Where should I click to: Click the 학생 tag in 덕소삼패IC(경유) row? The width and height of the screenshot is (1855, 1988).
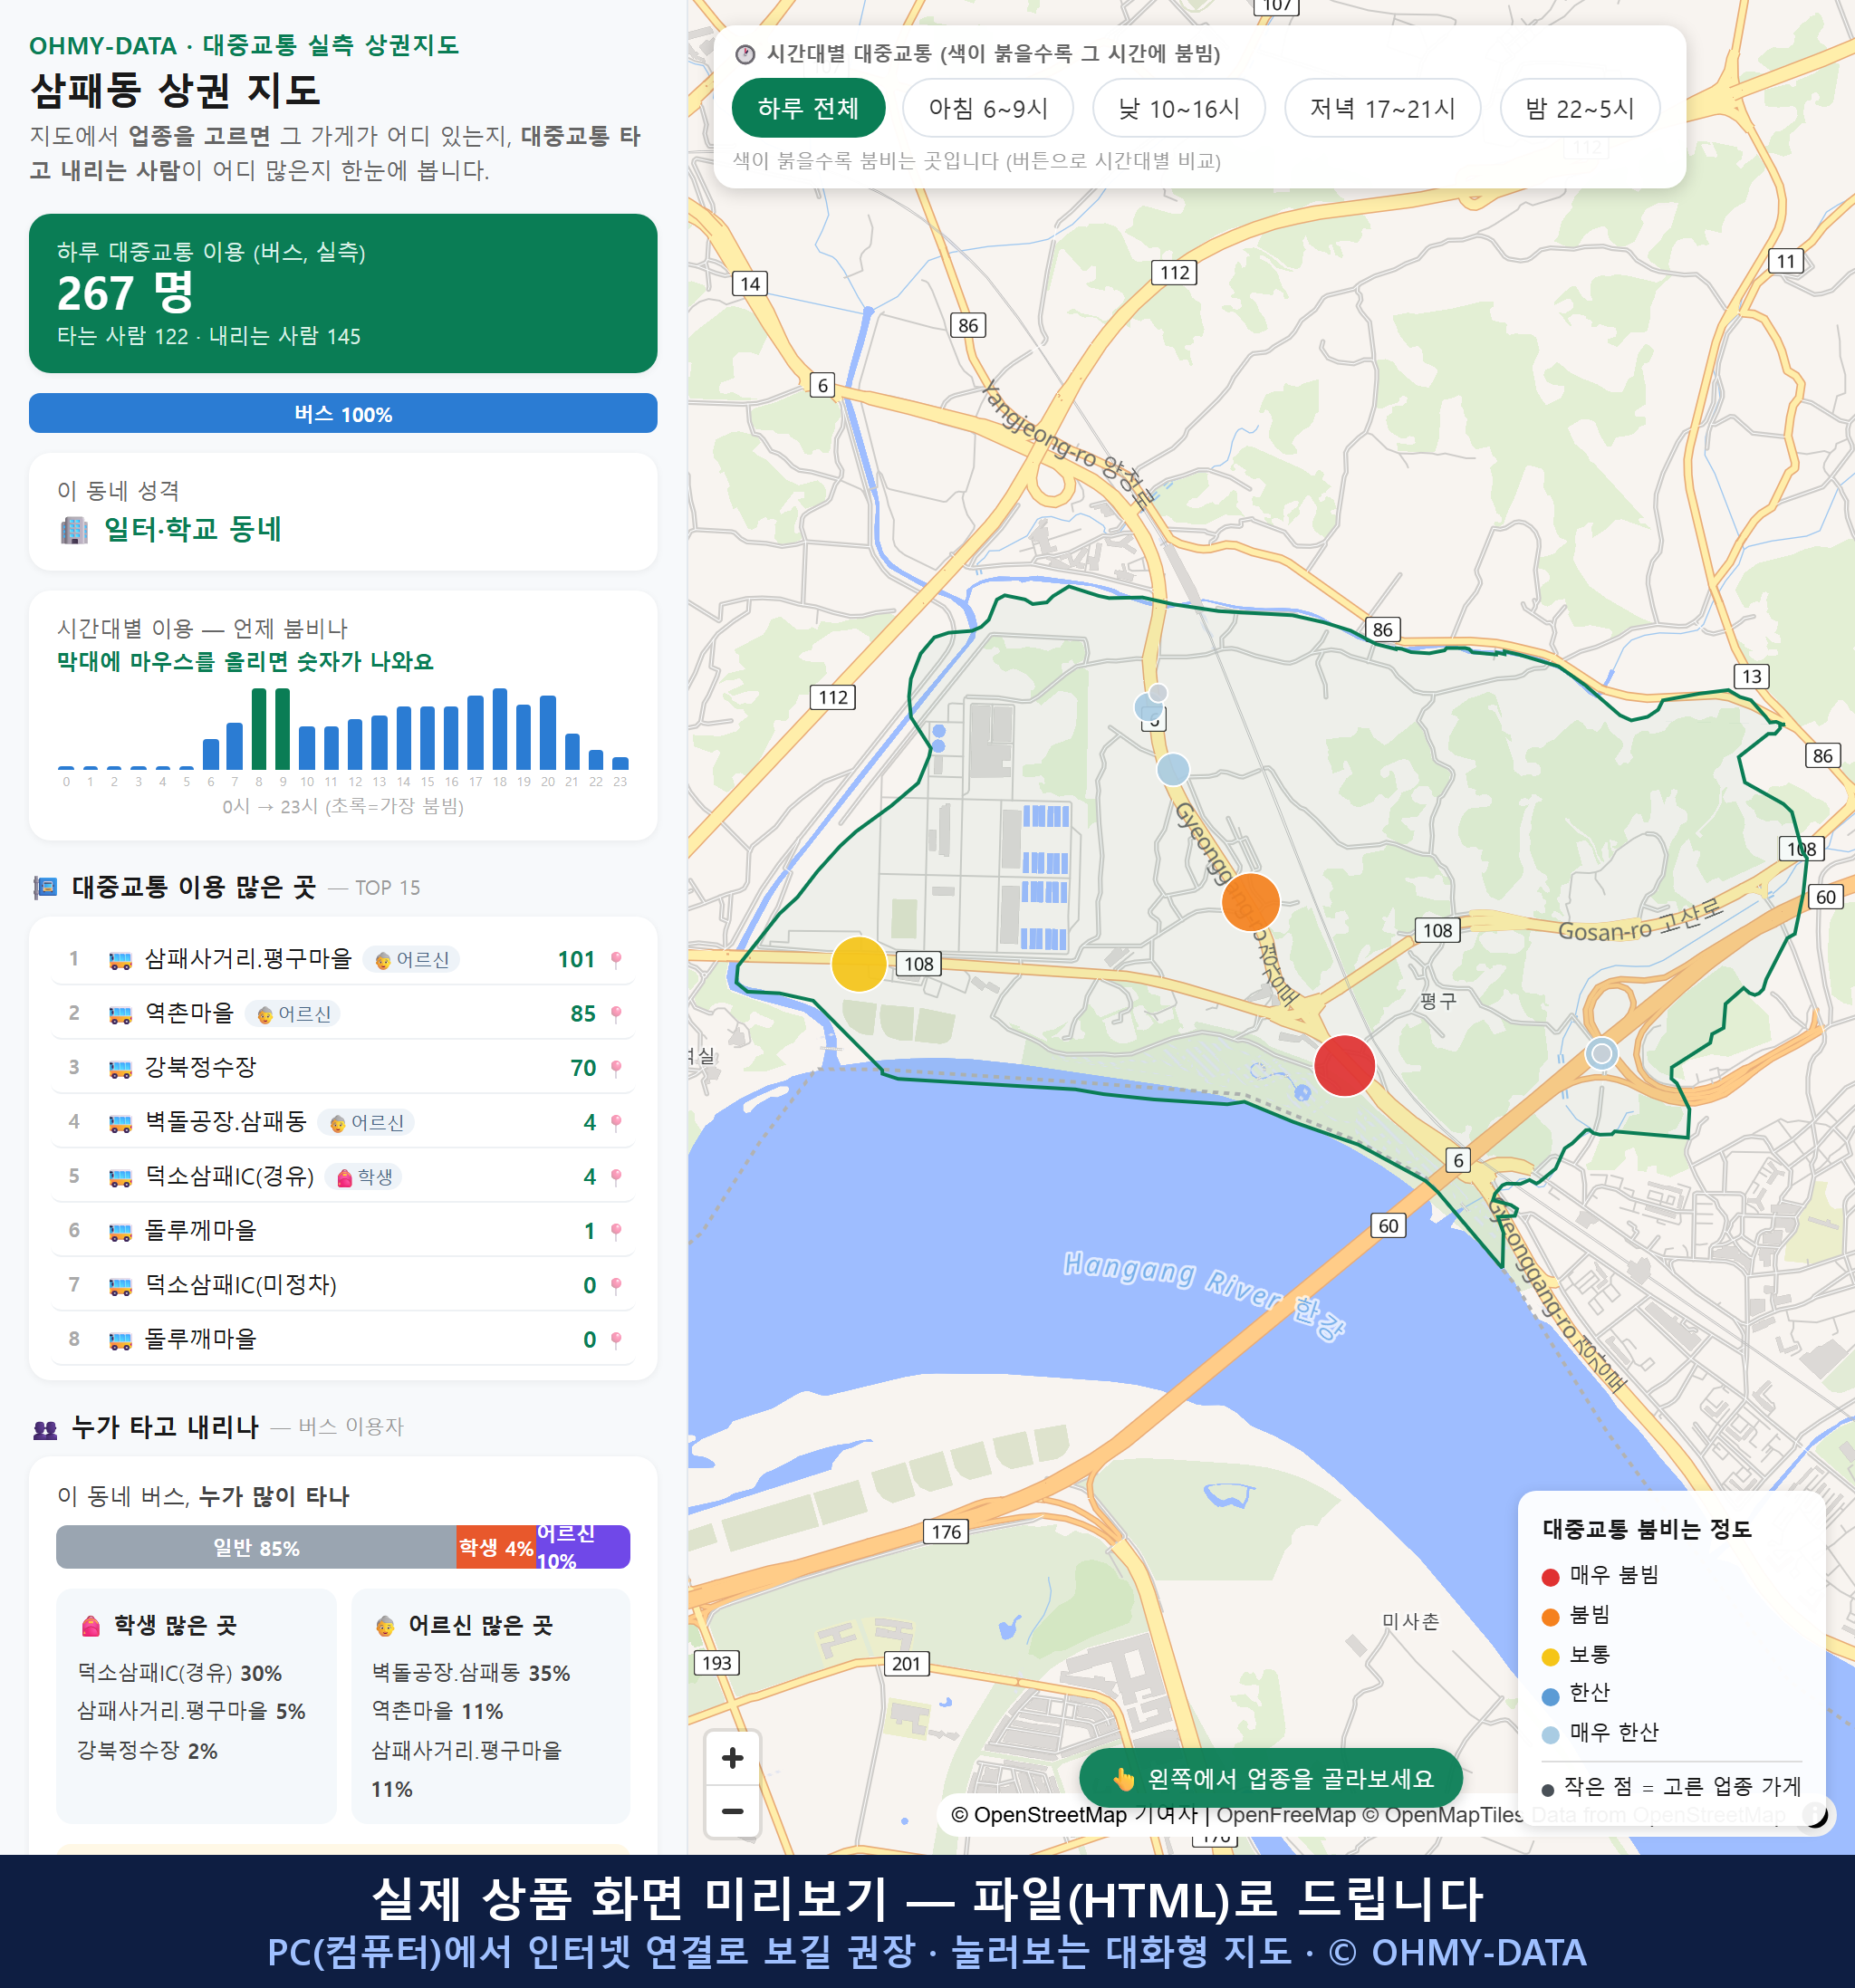[x=364, y=1177]
